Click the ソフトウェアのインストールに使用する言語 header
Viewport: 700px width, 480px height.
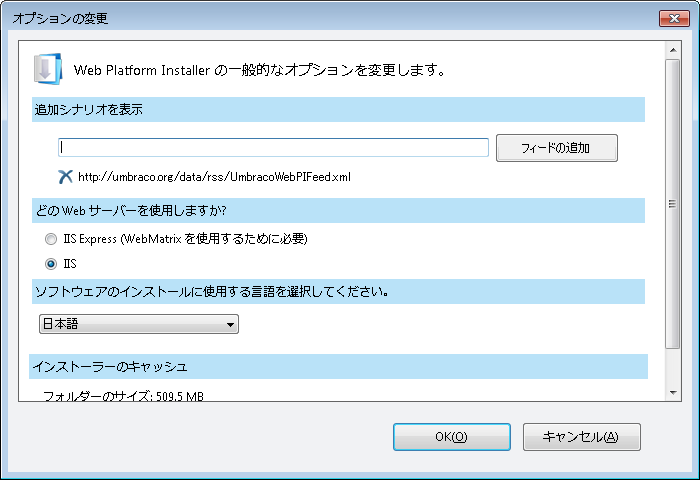pos(338,292)
